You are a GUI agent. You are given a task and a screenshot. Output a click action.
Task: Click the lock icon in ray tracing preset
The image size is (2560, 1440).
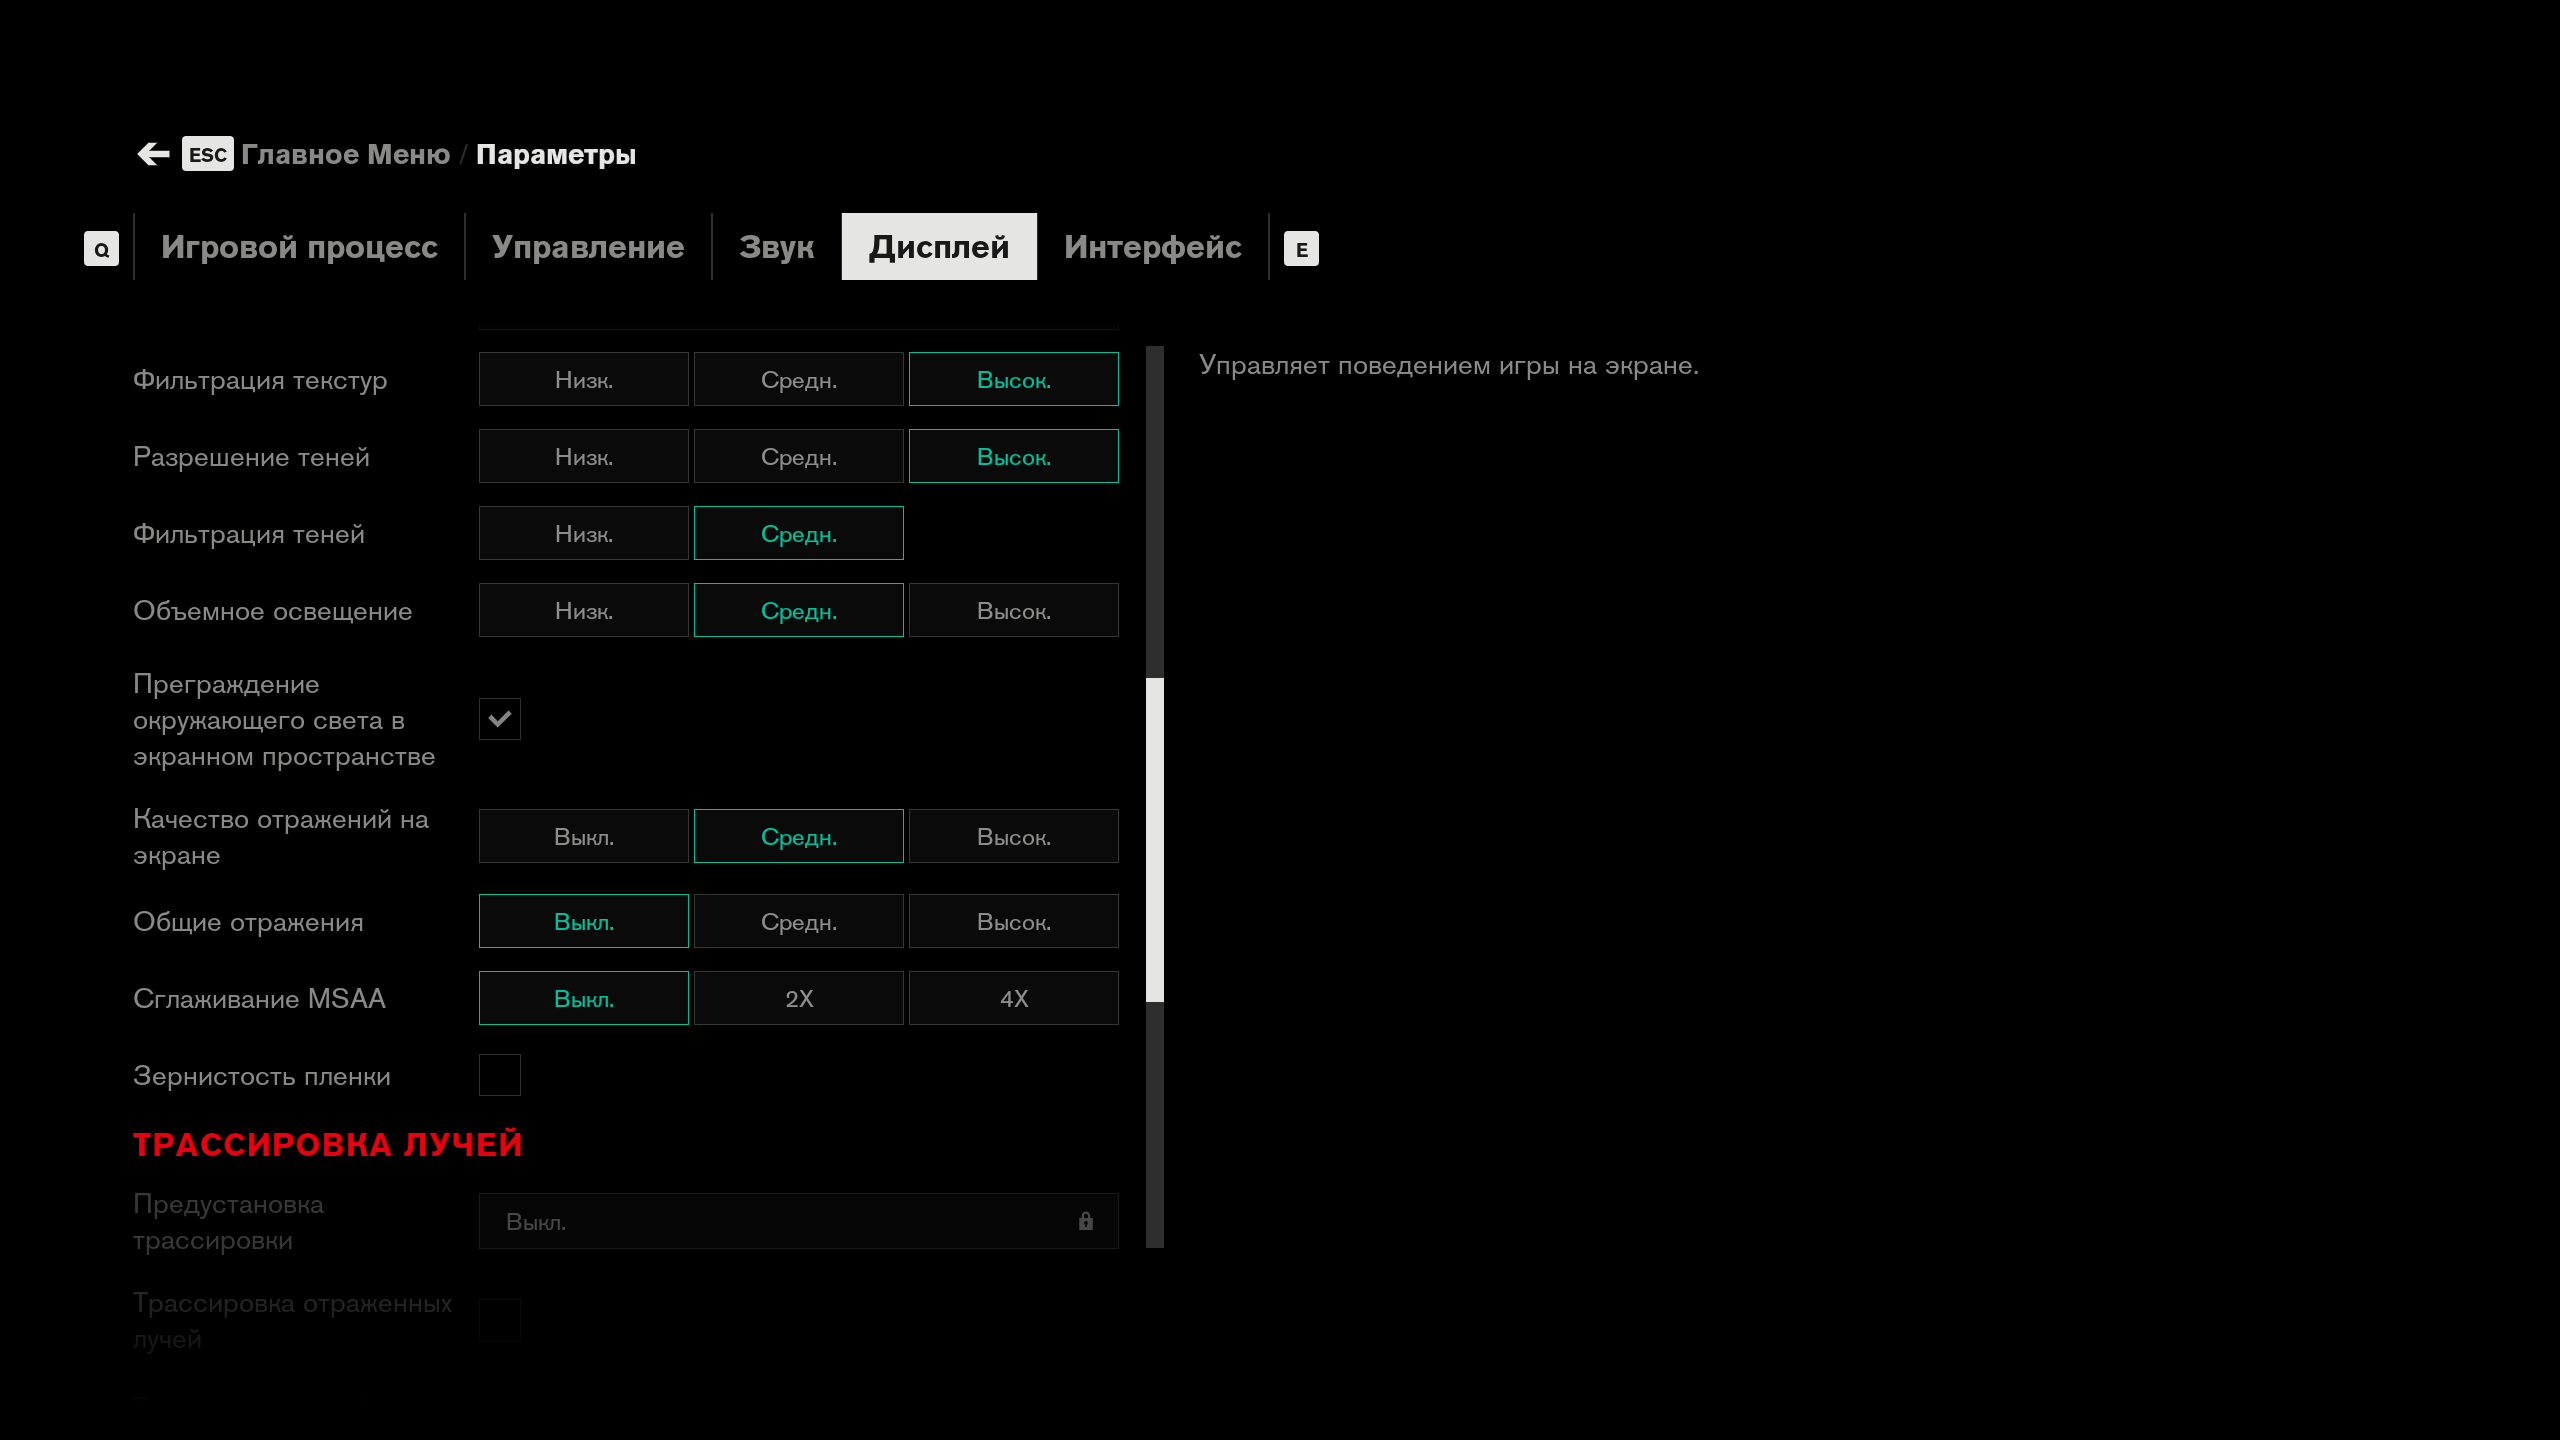[1086, 1221]
